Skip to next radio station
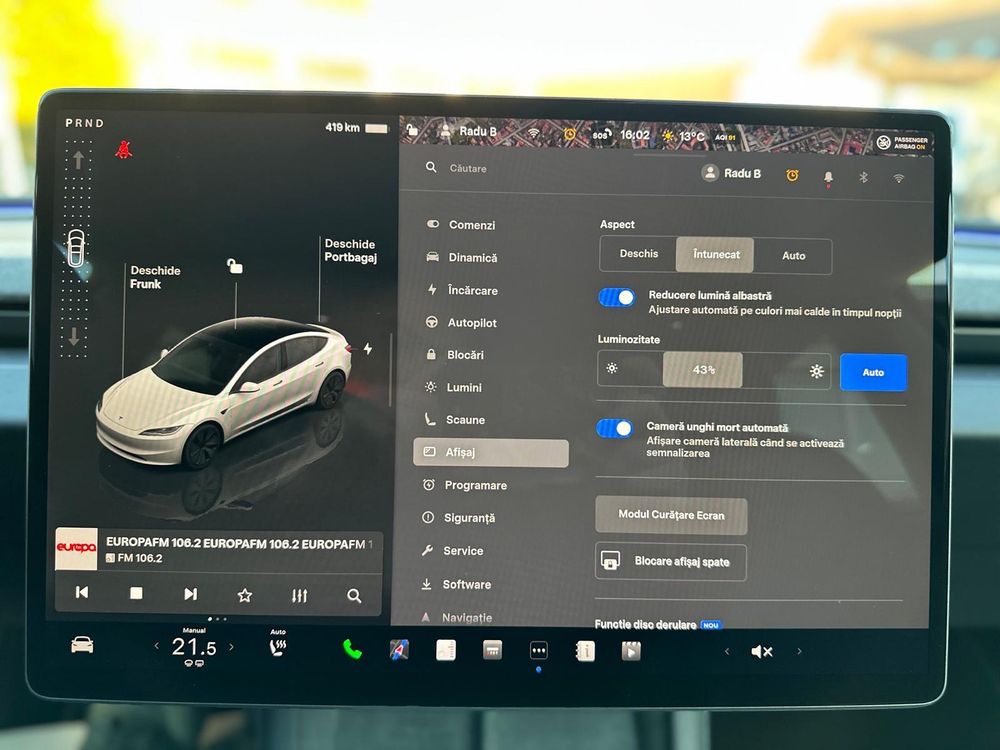The width and height of the screenshot is (1000, 750). [x=190, y=594]
